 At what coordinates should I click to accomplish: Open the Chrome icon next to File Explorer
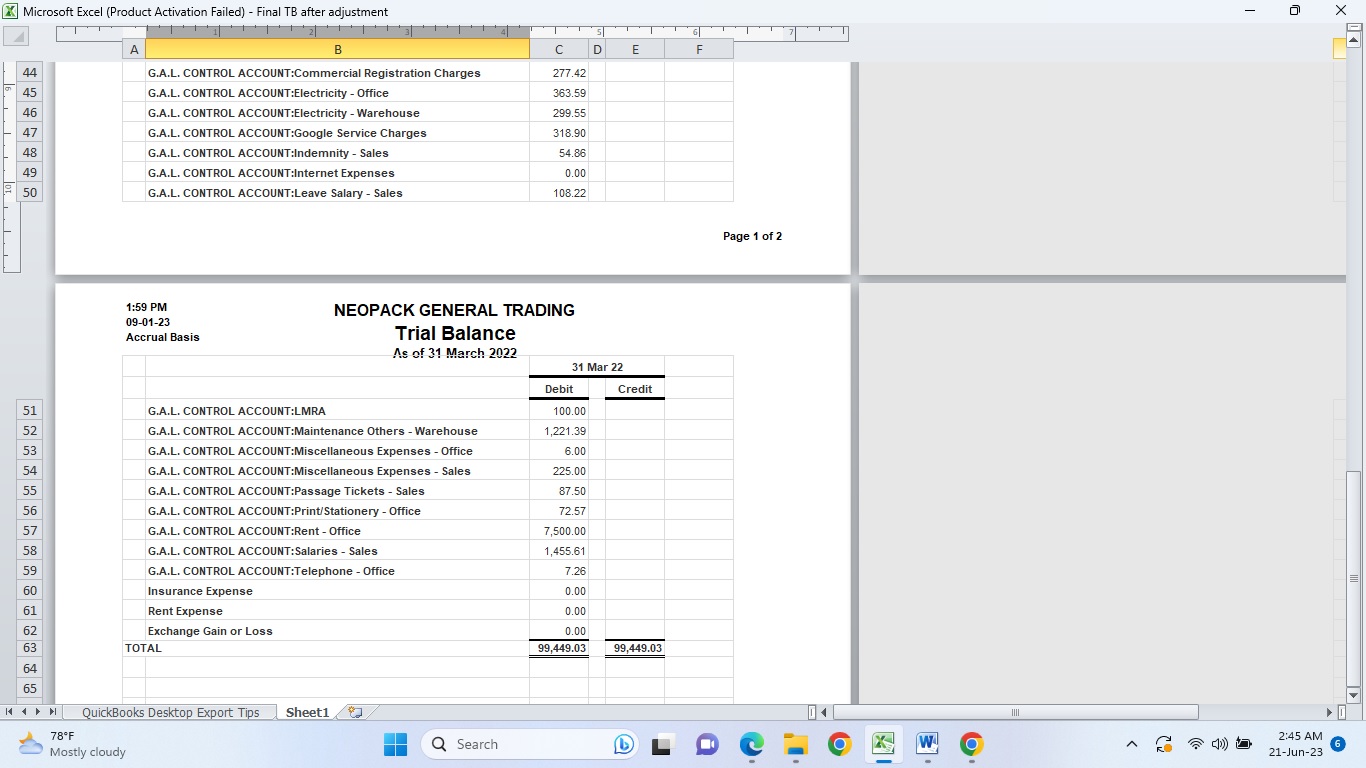pos(839,744)
